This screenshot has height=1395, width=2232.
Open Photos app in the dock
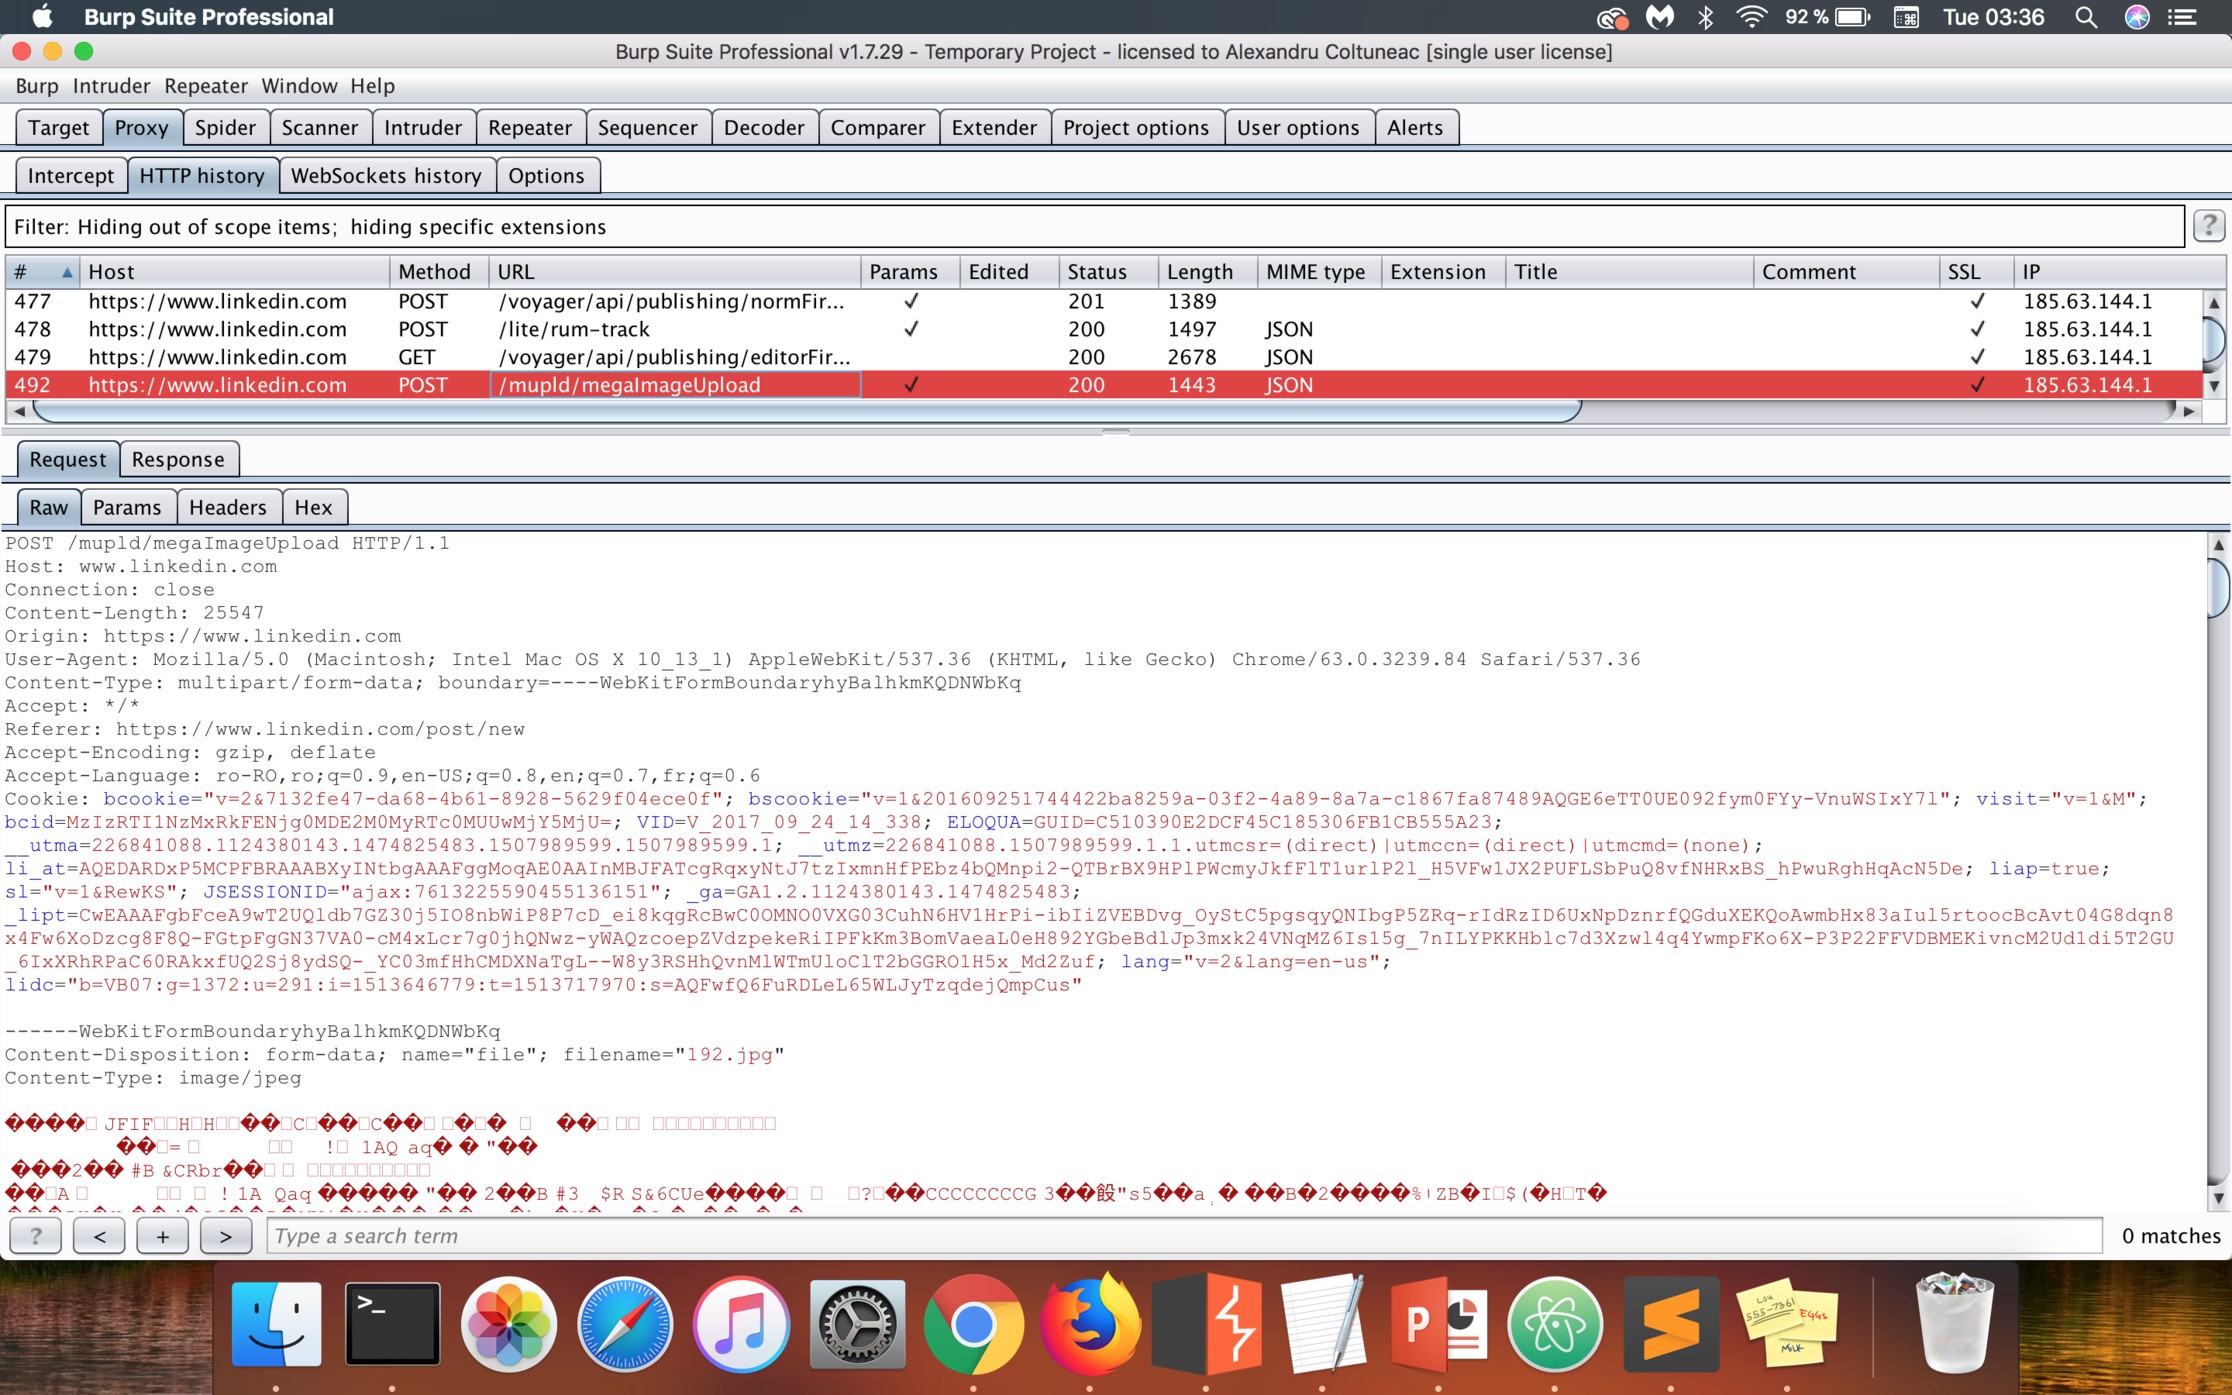(508, 1325)
